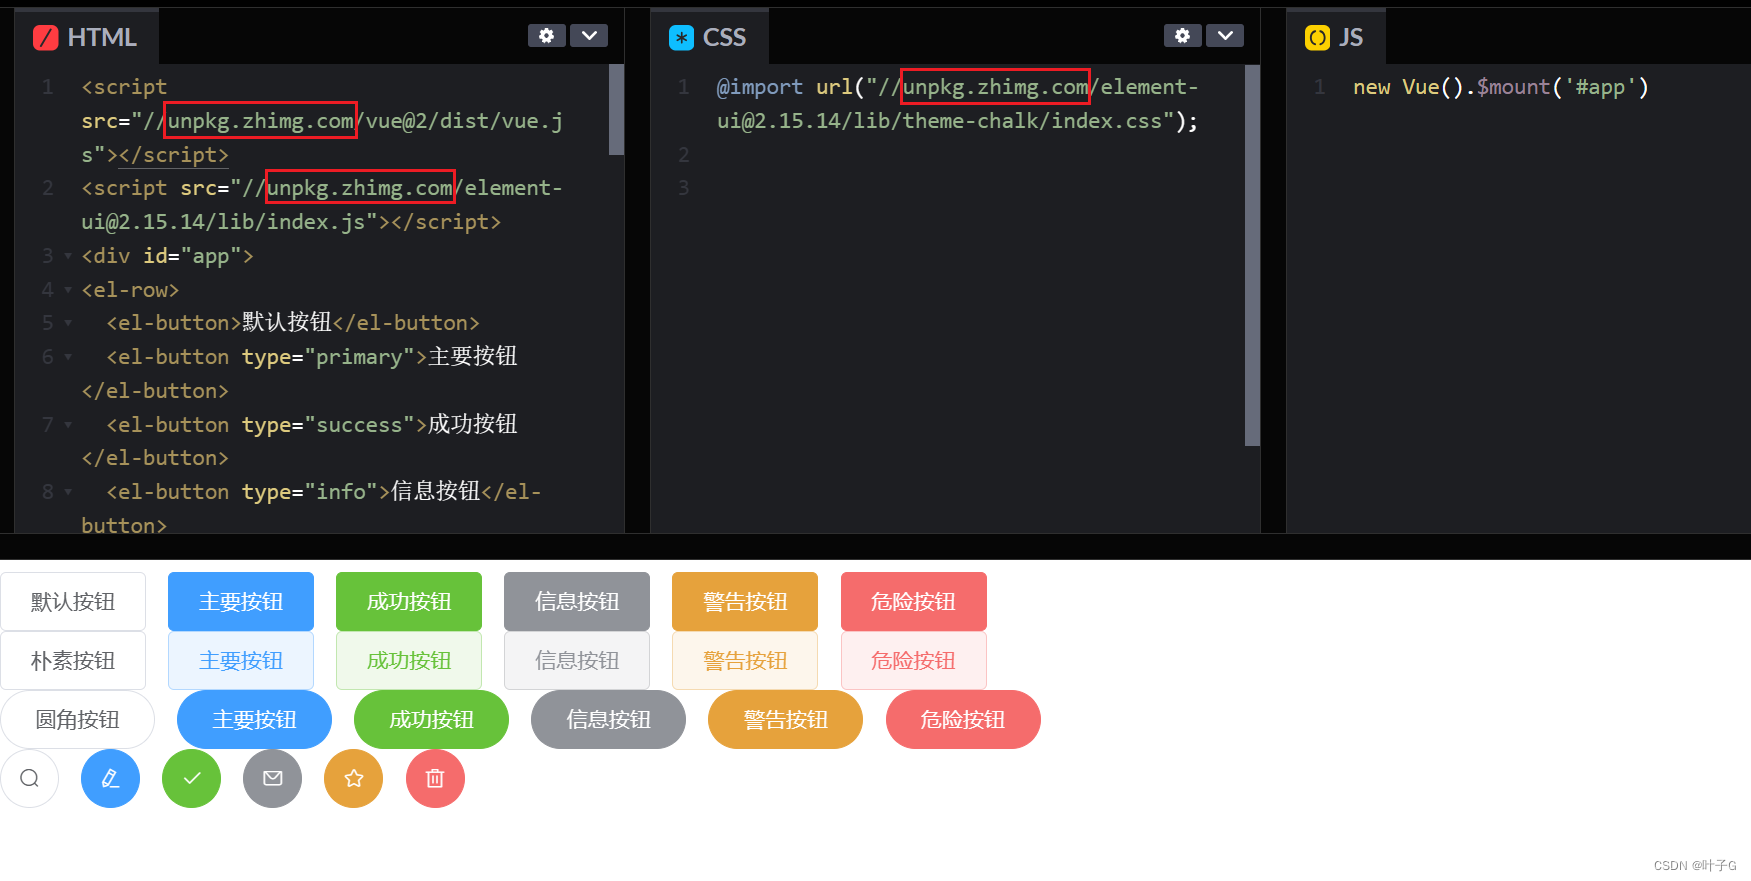Click the solid 默认按钮 button

(73, 601)
